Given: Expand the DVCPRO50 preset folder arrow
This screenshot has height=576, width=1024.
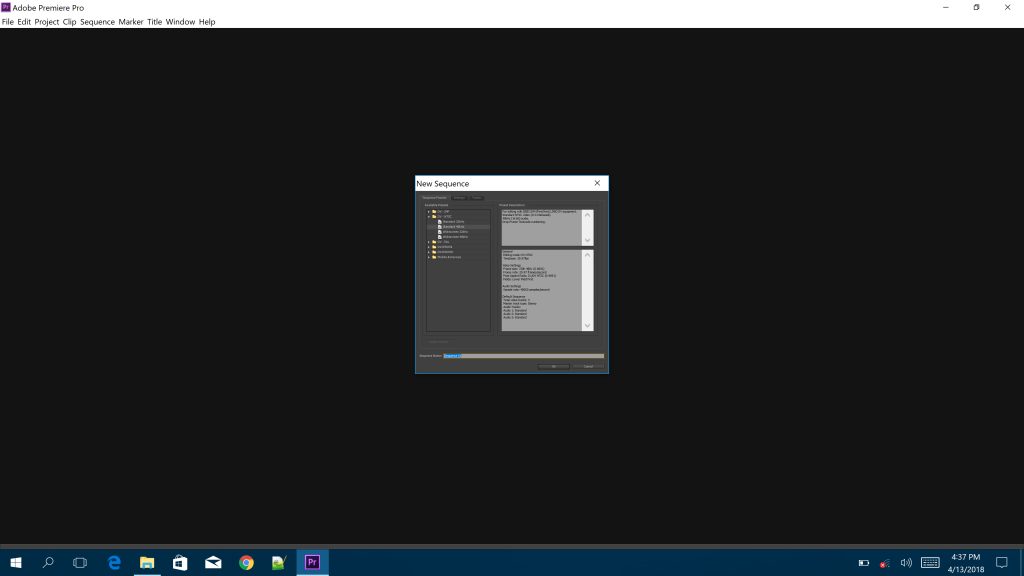Looking at the screenshot, I should (429, 247).
